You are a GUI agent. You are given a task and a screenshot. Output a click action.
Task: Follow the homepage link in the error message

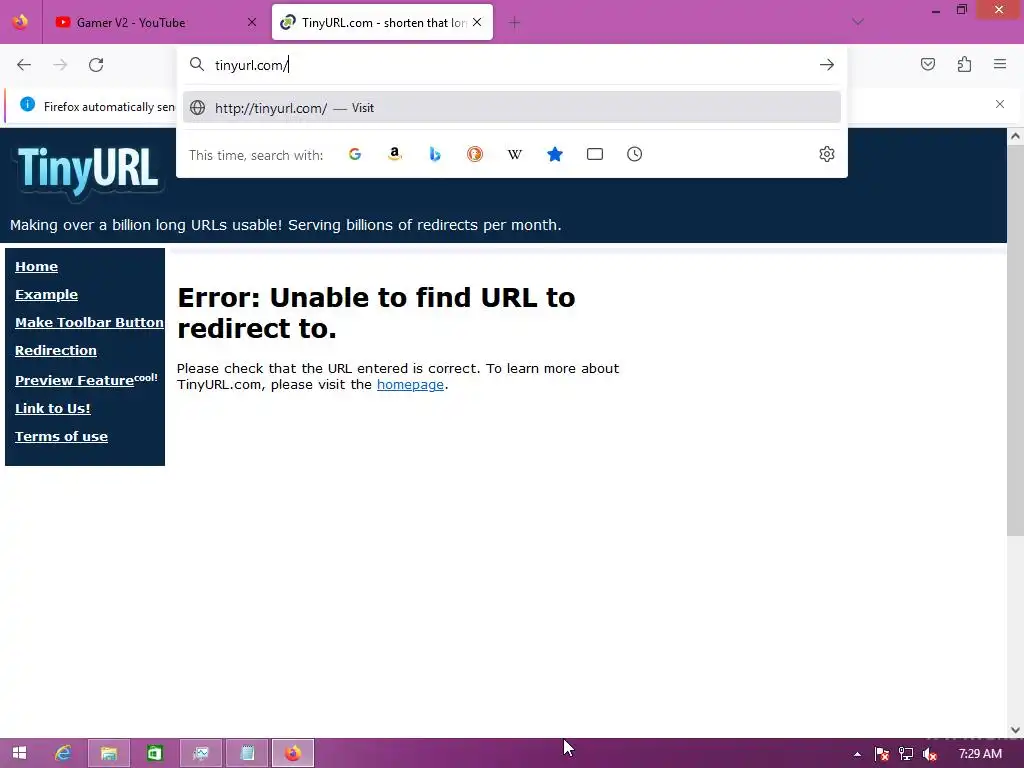click(410, 385)
